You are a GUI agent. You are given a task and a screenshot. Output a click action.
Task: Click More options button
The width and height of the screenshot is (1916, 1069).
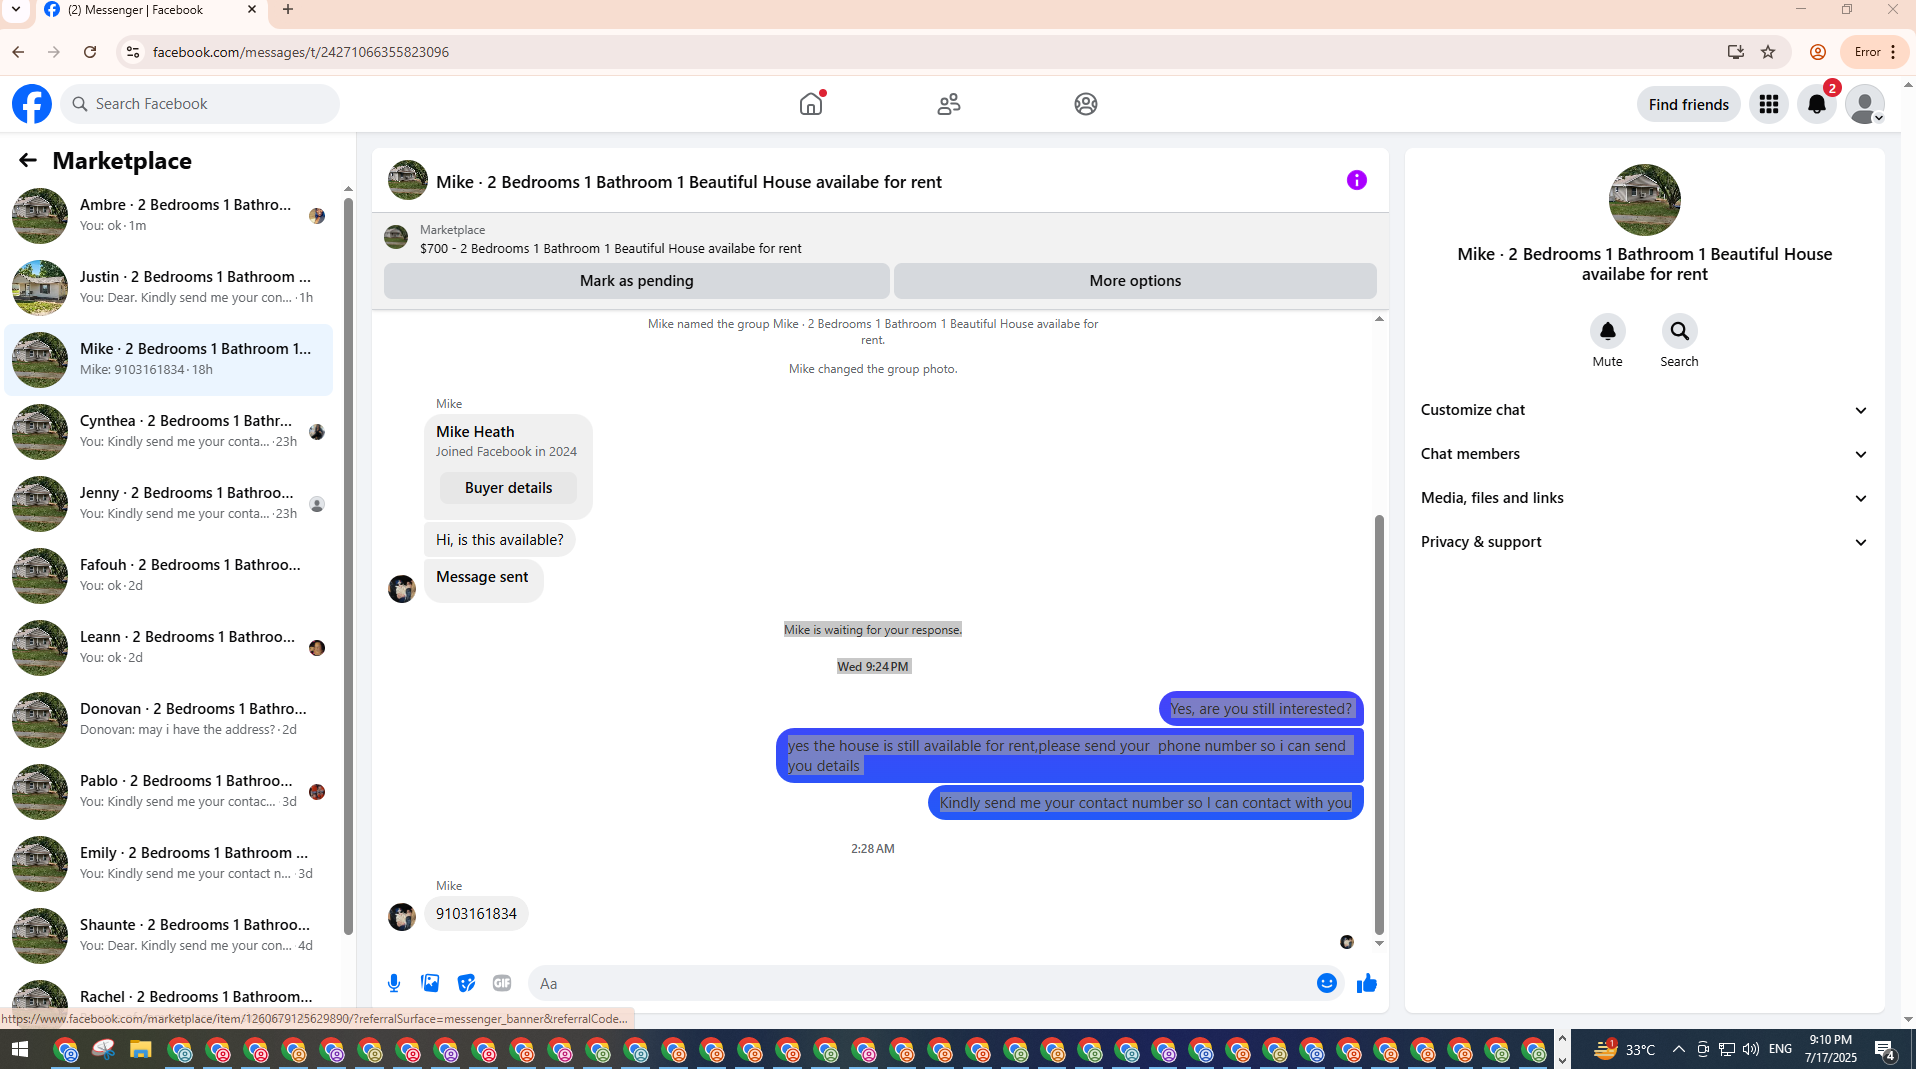pos(1135,281)
